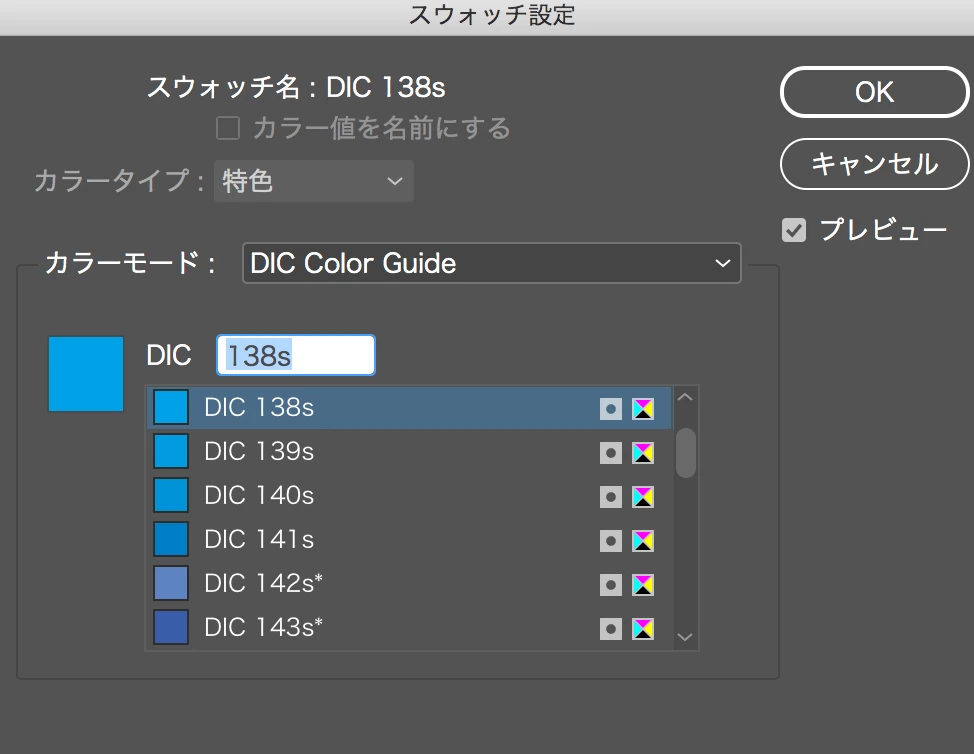Viewport: 974px width, 754px height.
Task: Click the DIC number input field
Action: point(296,355)
